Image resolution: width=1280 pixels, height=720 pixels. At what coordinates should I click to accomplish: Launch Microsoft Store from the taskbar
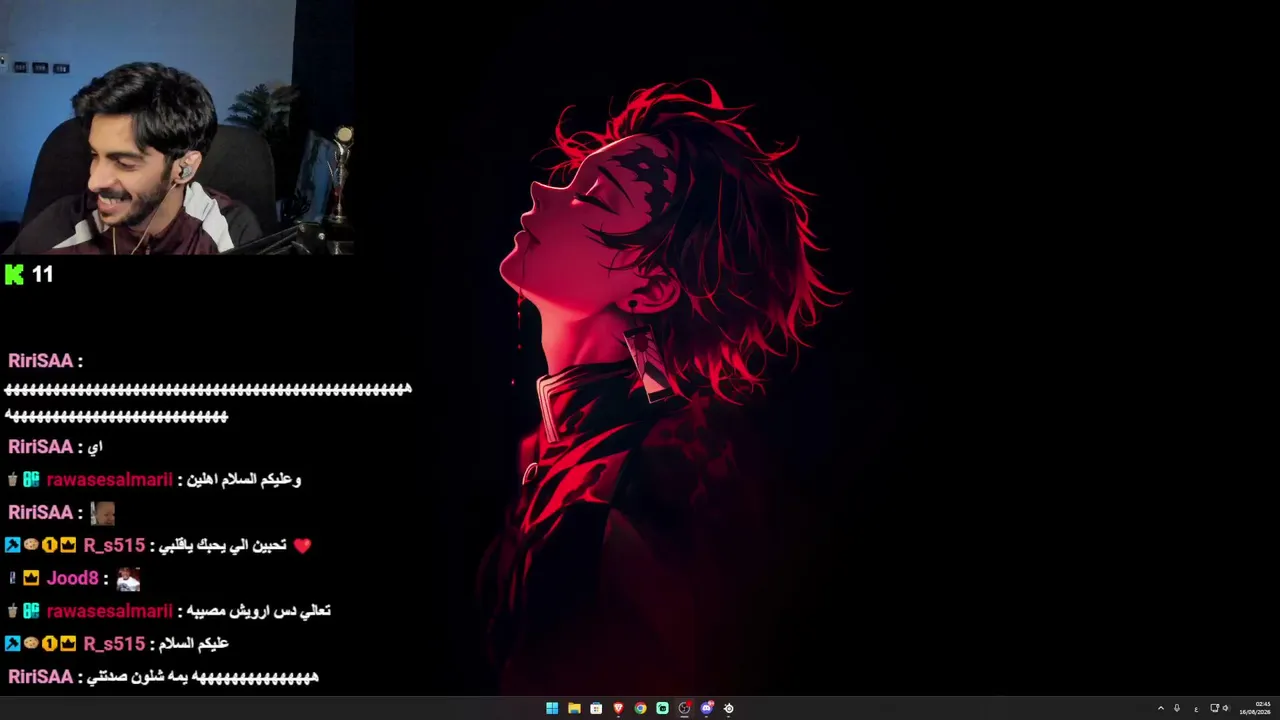596,708
